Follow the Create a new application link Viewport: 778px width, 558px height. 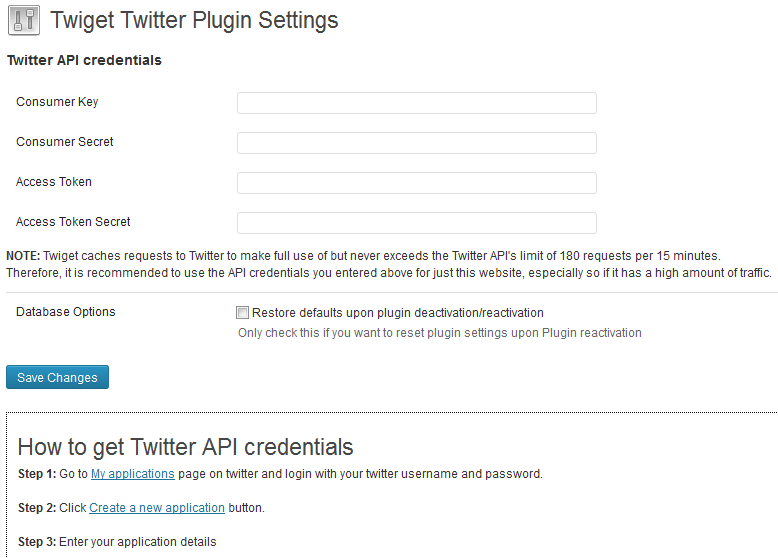coord(157,508)
